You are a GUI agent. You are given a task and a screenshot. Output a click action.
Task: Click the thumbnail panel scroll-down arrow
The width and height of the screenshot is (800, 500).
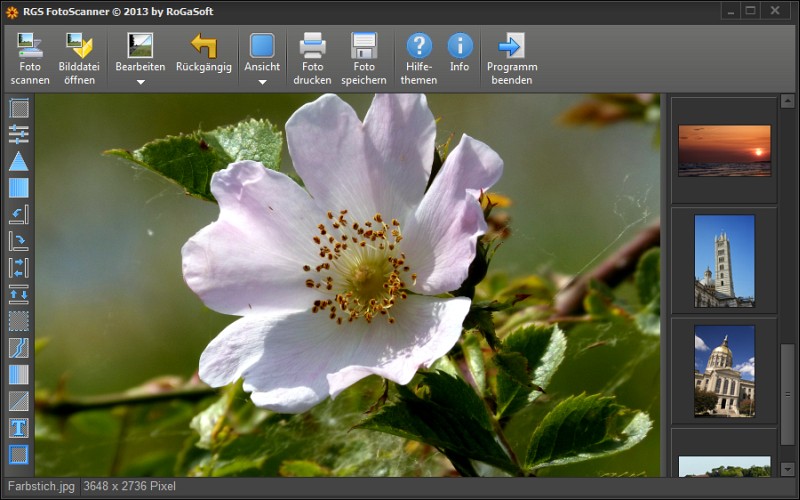788,468
